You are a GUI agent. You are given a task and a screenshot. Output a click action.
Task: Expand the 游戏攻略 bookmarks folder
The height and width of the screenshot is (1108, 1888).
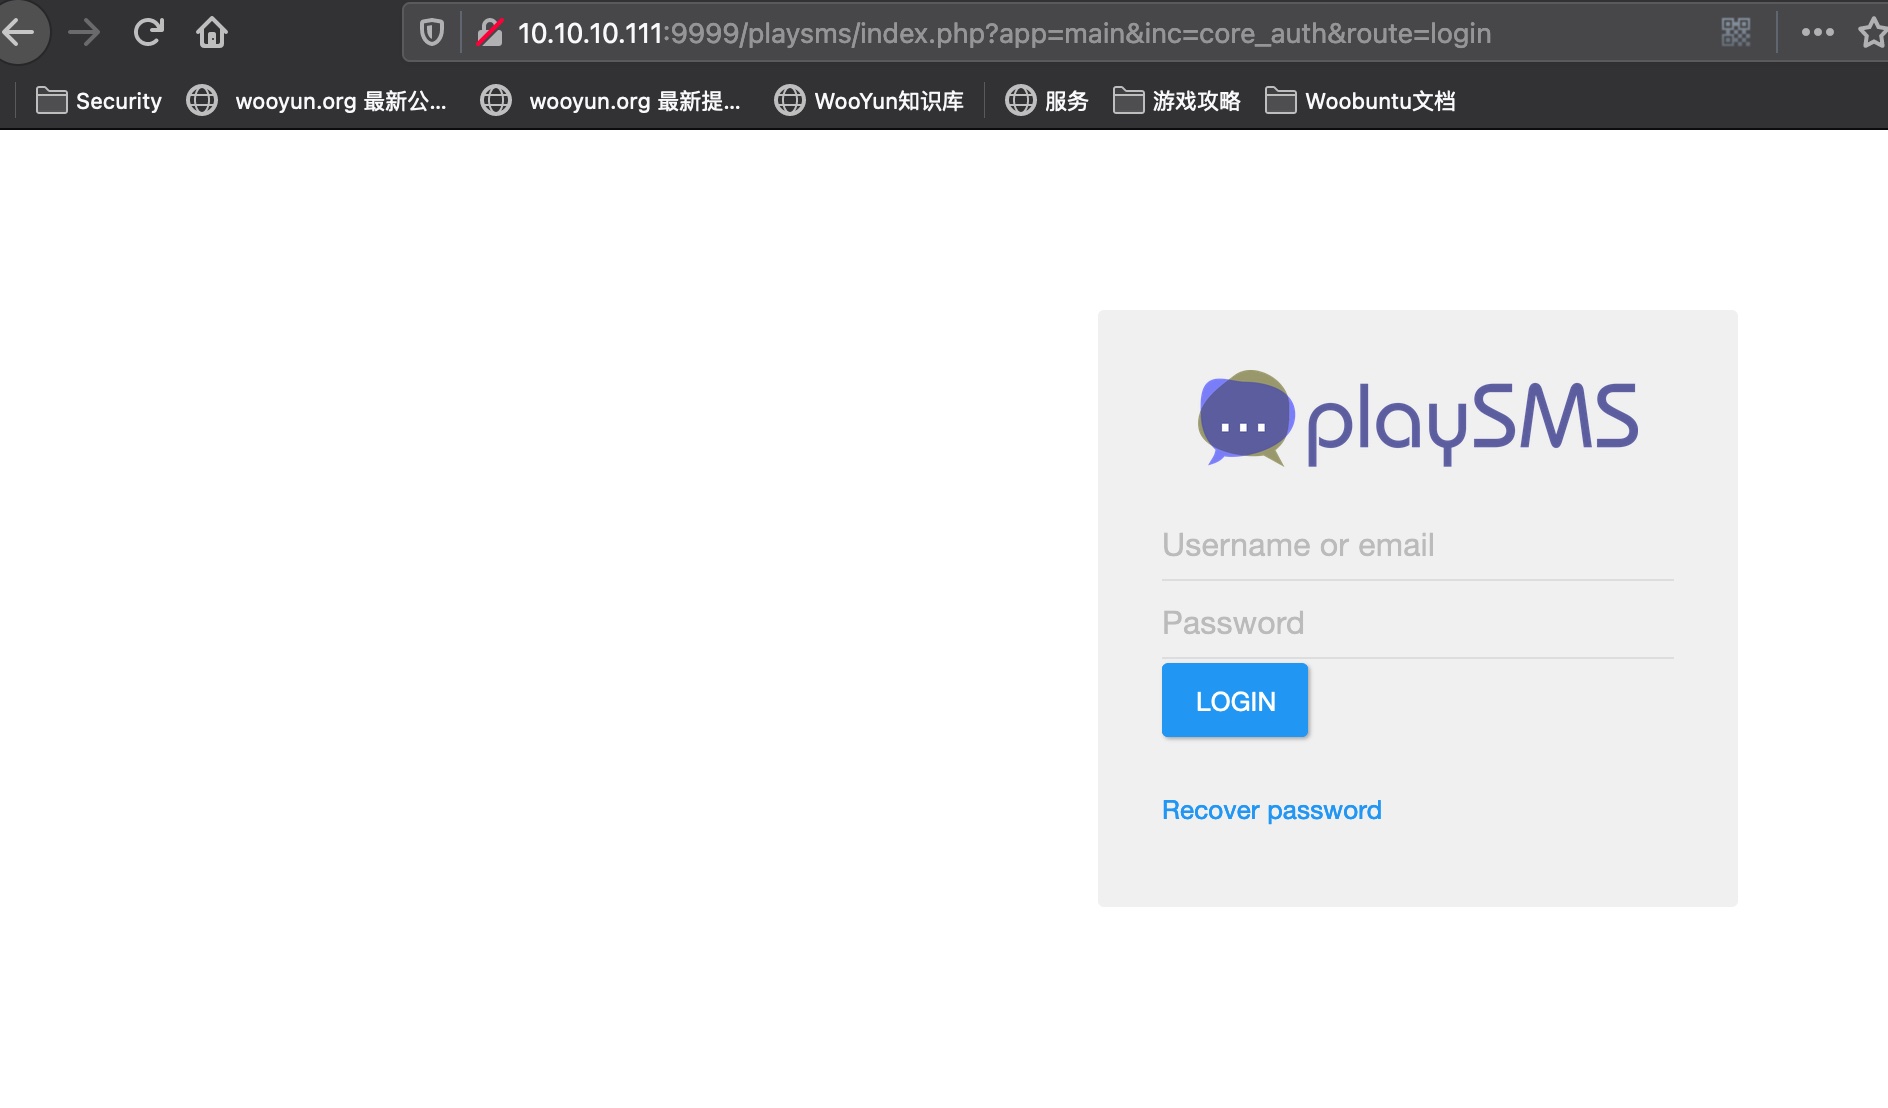coord(1177,101)
